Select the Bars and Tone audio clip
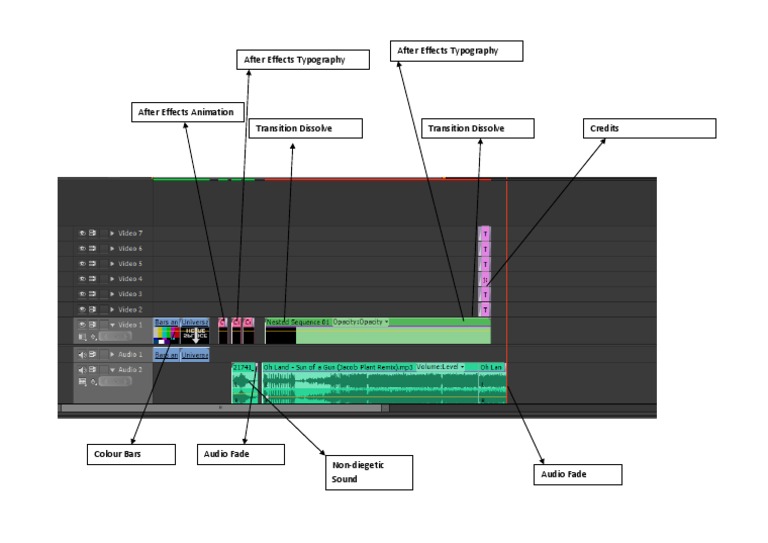This screenshot has height=543, width=768. 166,355
